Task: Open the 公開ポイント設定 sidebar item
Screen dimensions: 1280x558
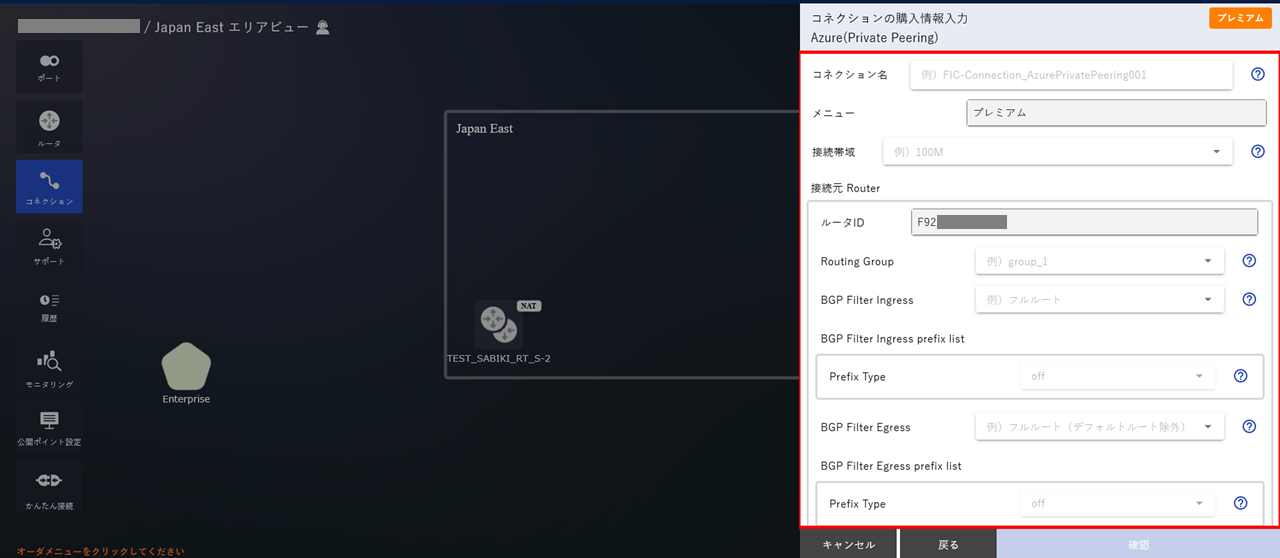Action: point(49,427)
